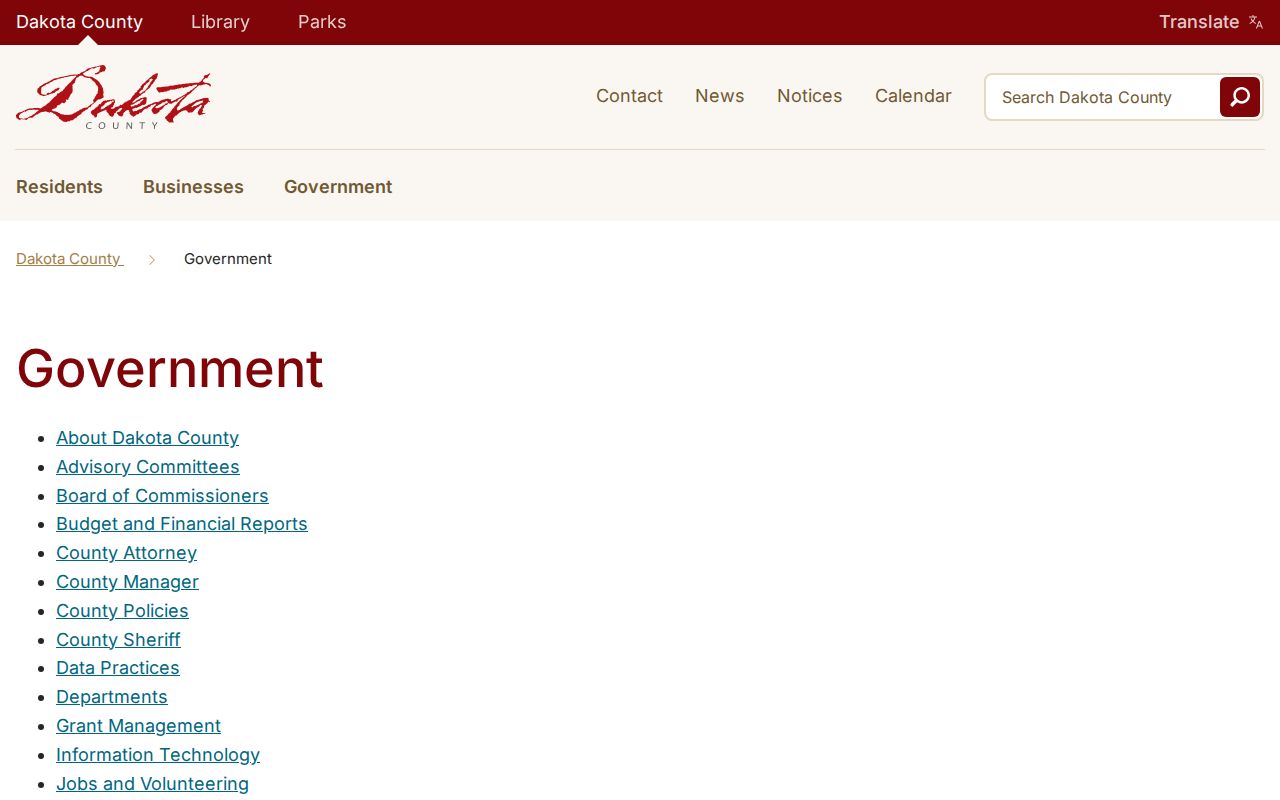This screenshot has width=1280, height=800.
Task: Open the Government menu
Action: (x=338, y=187)
